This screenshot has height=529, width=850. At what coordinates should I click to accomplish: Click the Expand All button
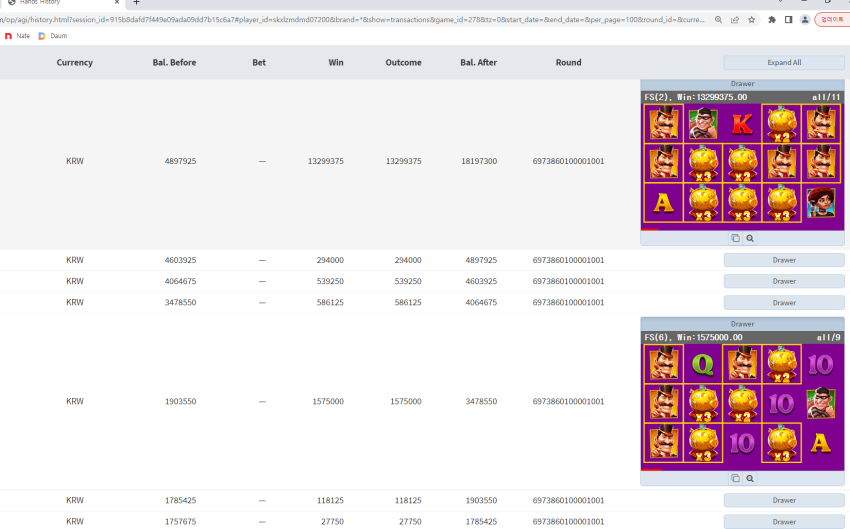(x=784, y=62)
